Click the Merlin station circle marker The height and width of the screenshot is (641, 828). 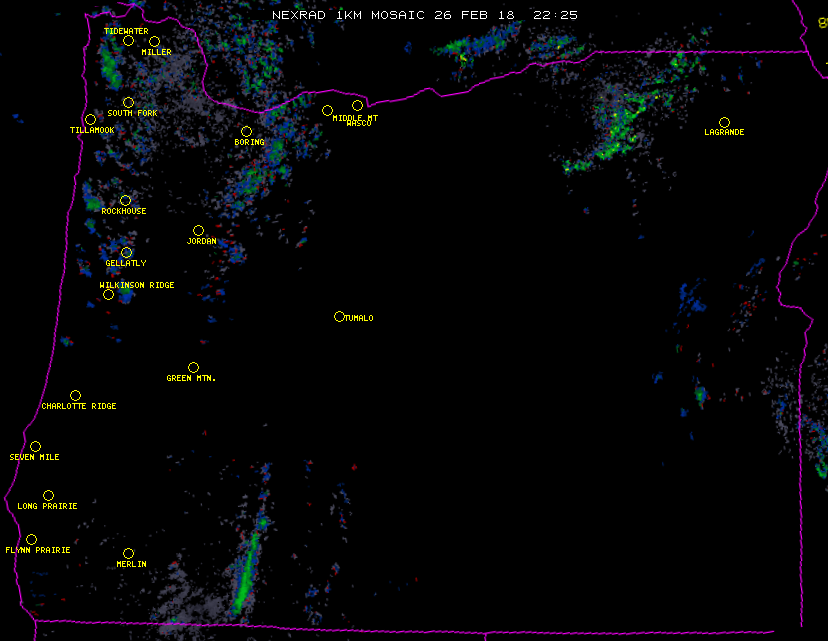128,553
